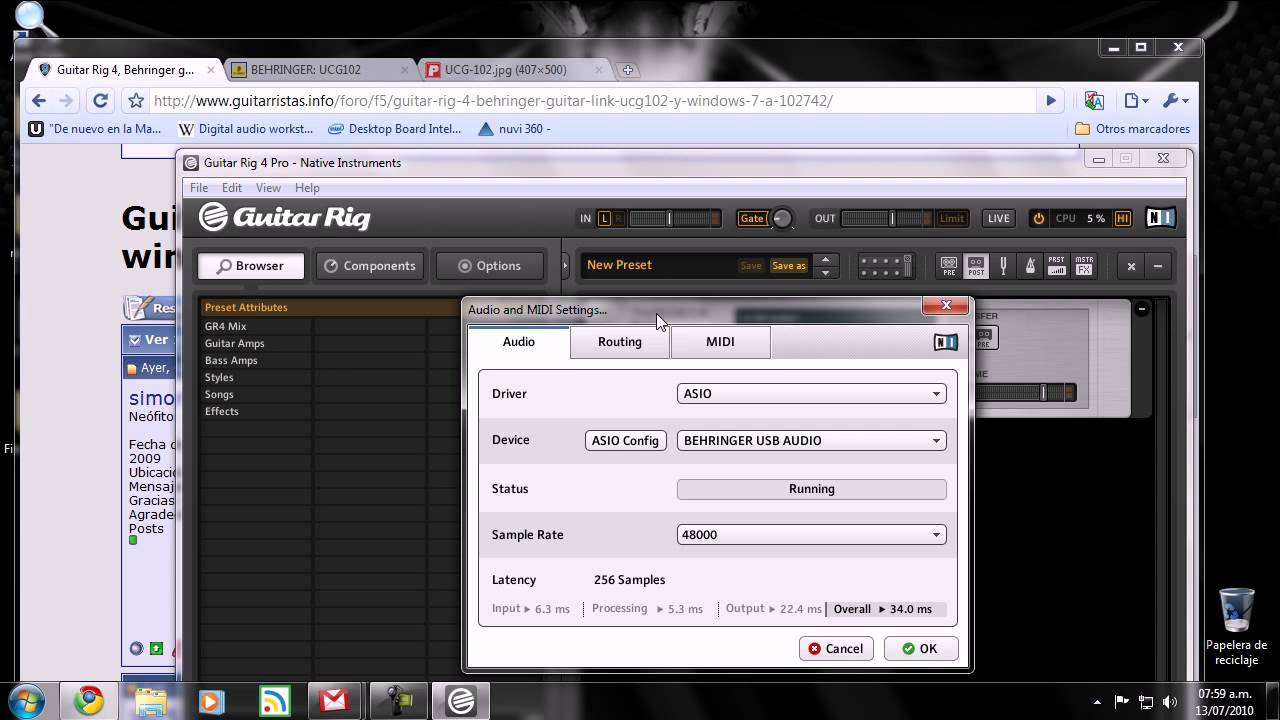
Task: Switch on LIVE view mode
Action: pos(998,218)
